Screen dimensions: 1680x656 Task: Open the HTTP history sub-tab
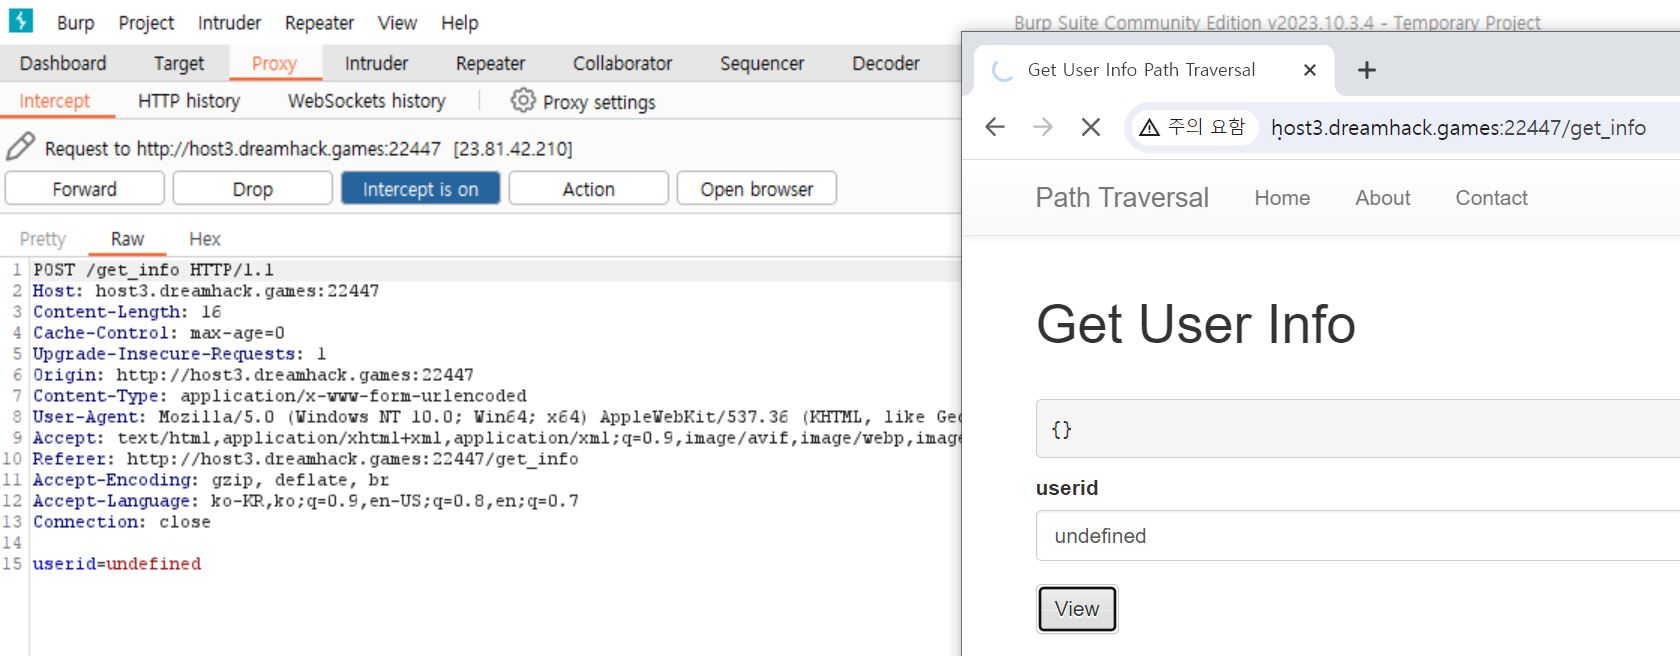(x=189, y=101)
